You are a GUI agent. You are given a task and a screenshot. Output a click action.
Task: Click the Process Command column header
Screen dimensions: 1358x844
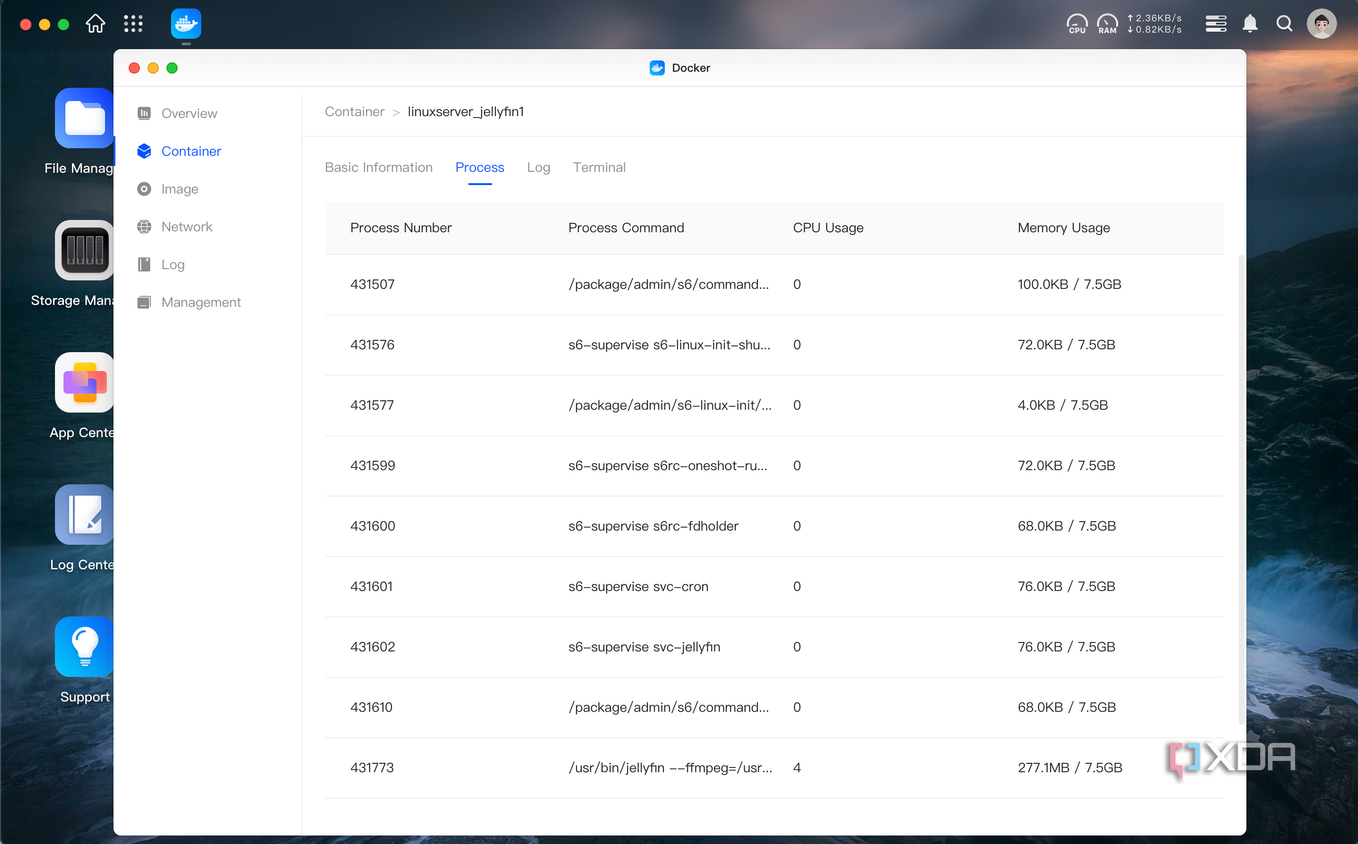(x=626, y=228)
